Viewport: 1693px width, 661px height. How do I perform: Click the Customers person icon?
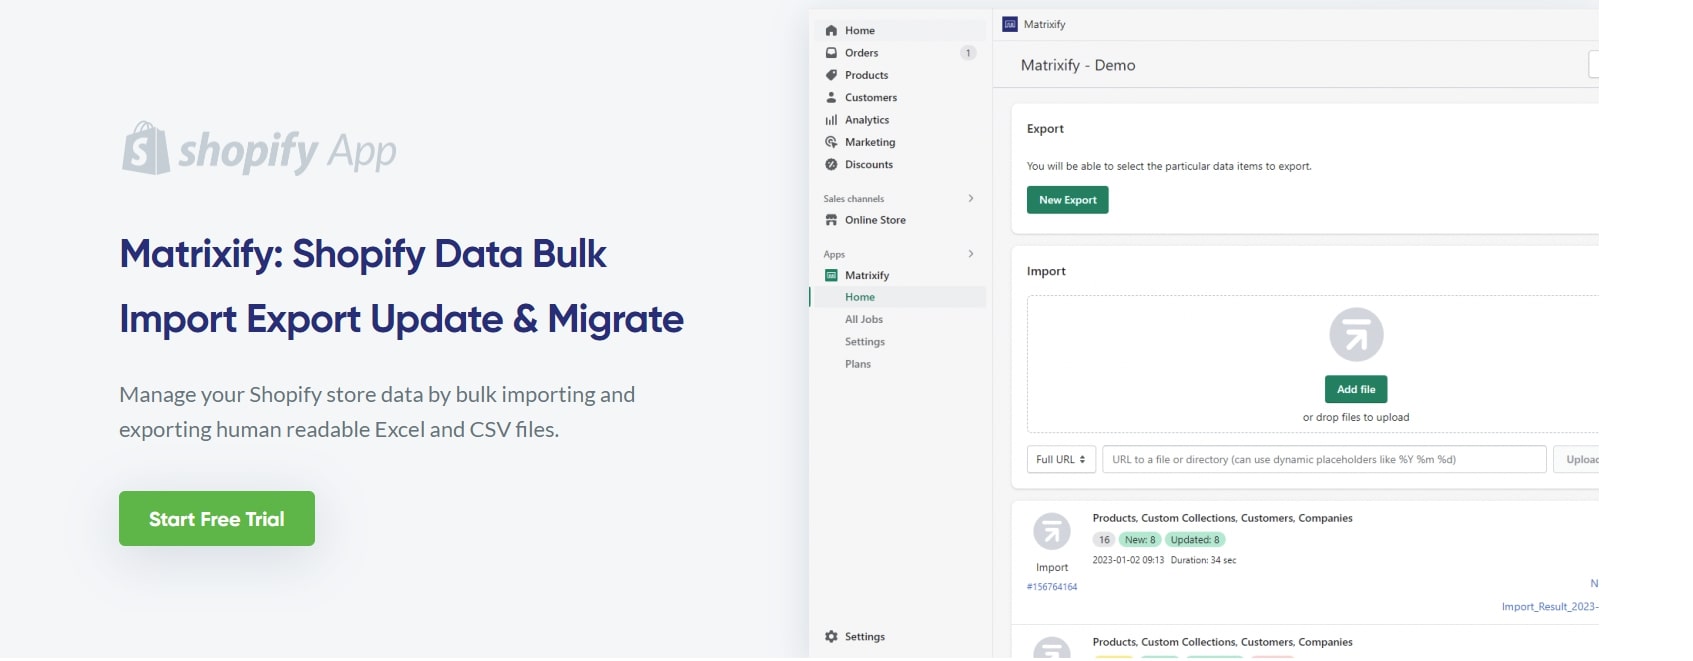pyautogui.click(x=831, y=97)
